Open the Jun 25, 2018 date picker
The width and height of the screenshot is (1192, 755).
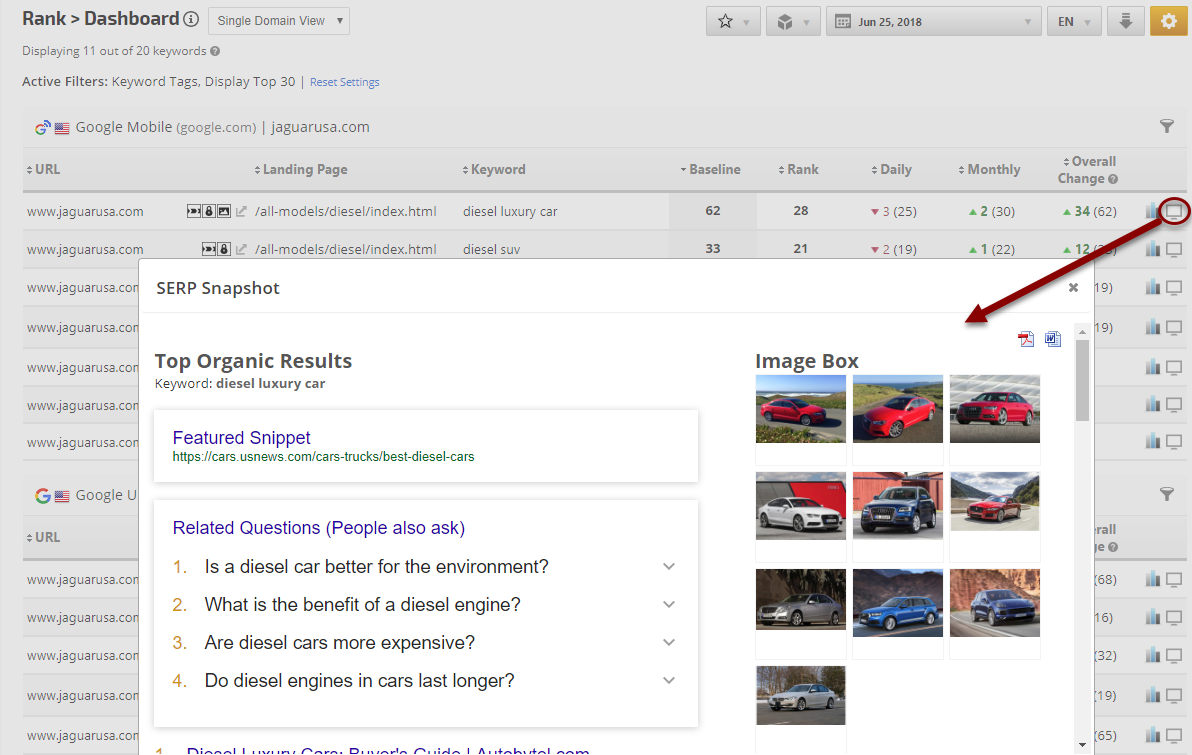(x=933, y=21)
